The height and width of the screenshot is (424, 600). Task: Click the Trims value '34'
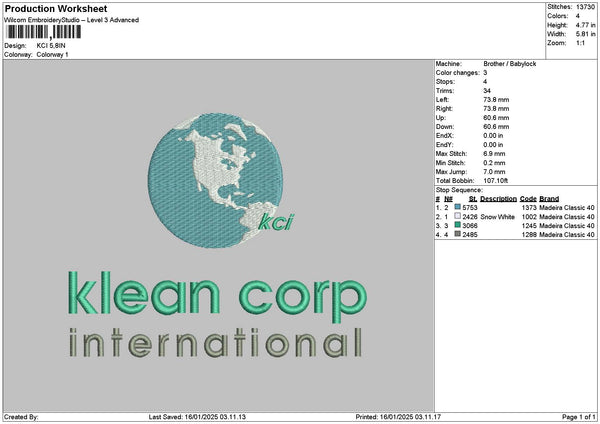tap(487, 91)
